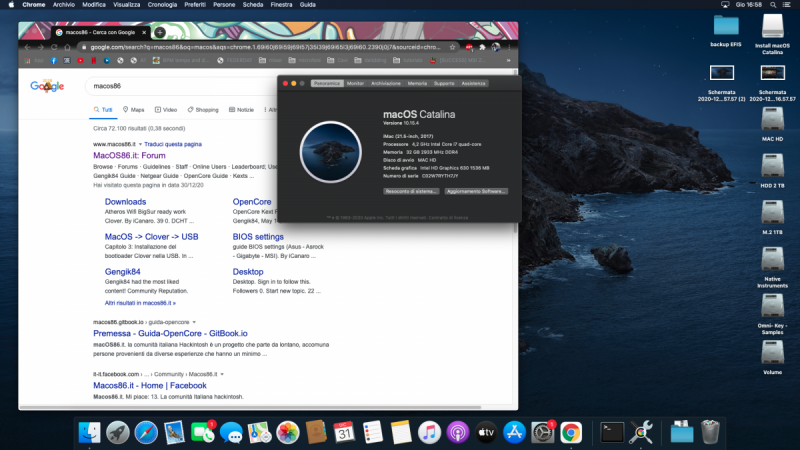Open MacOS86.it: Forum search result
The width and height of the screenshot is (800, 450).
[129, 156]
